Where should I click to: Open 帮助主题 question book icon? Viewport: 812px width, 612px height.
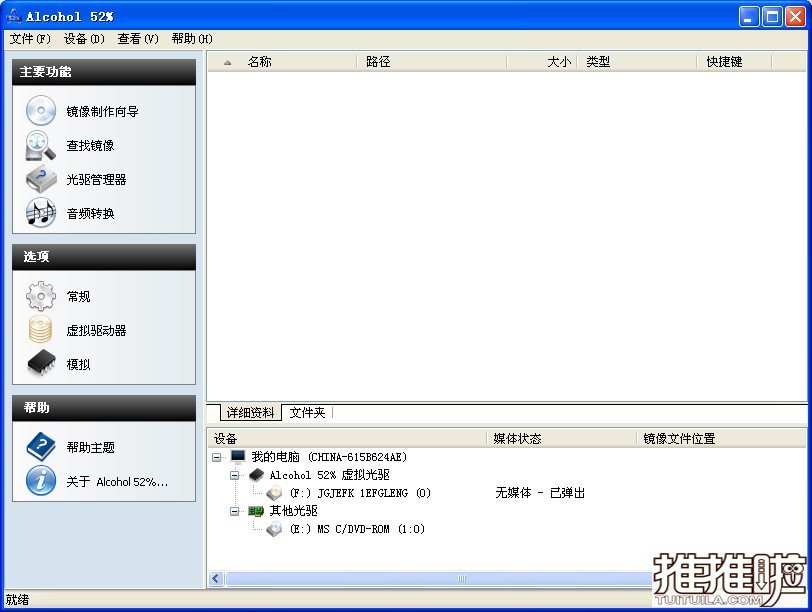click(x=41, y=447)
